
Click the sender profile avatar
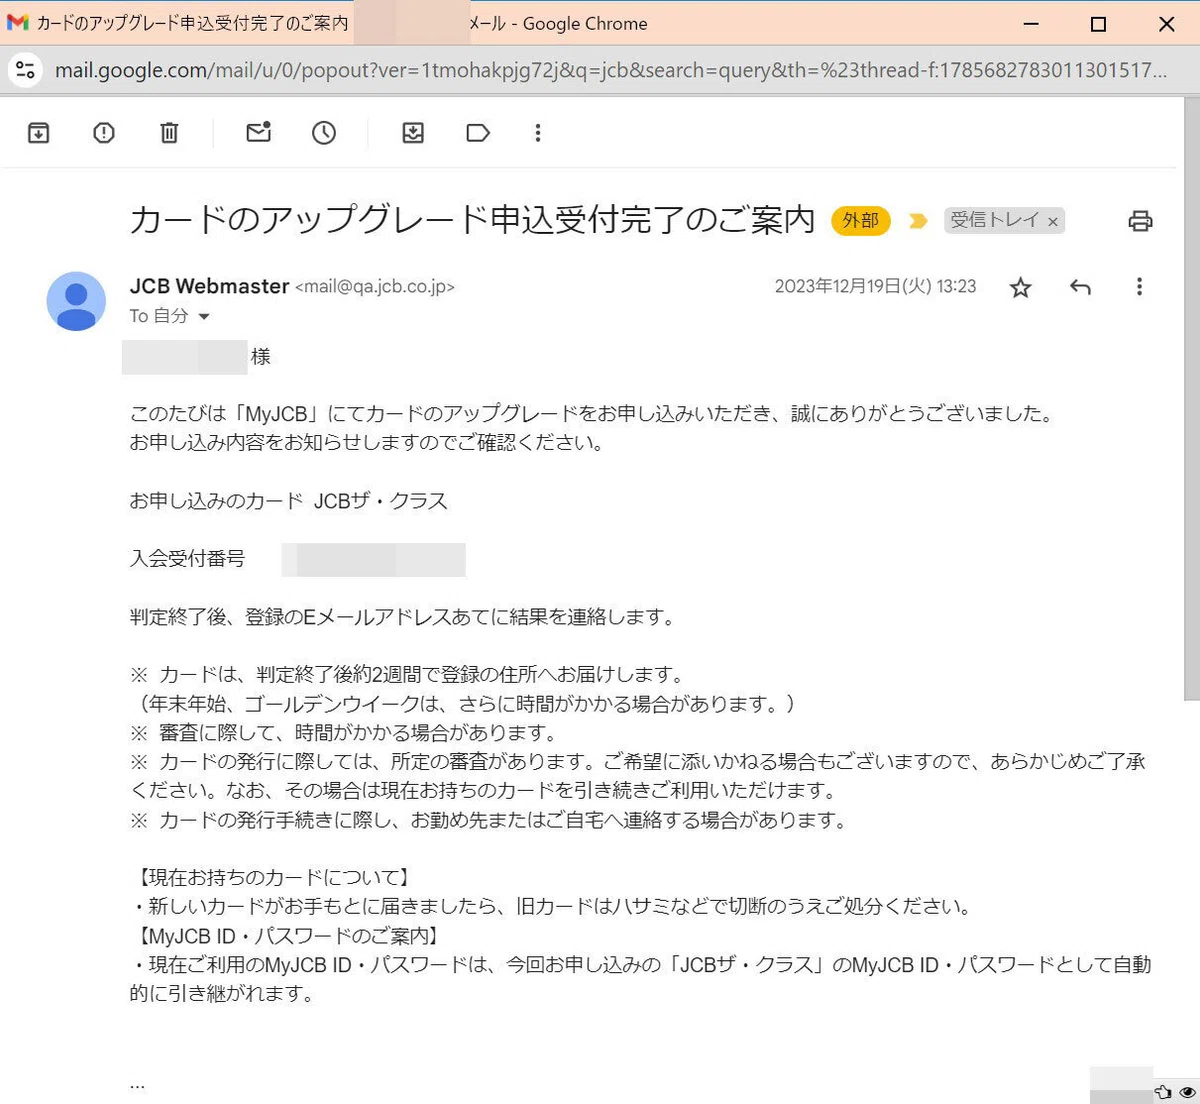(76, 301)
